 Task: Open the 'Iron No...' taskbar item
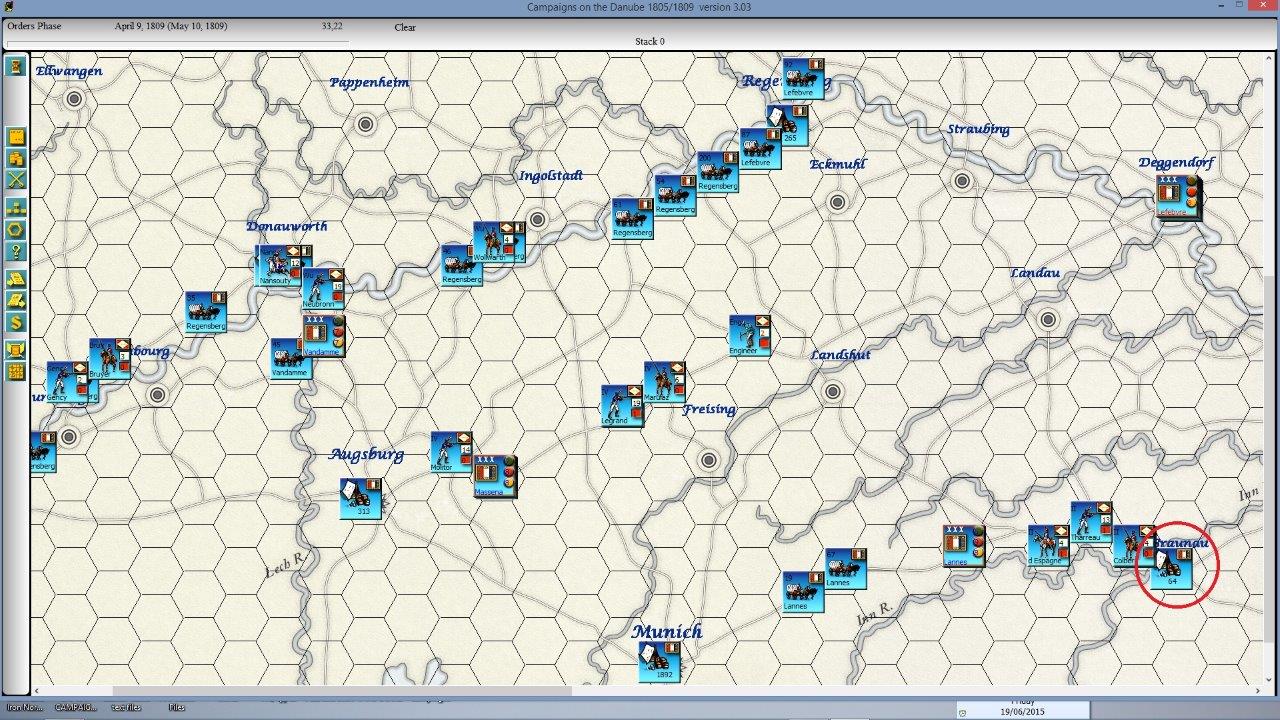point(25,708)
